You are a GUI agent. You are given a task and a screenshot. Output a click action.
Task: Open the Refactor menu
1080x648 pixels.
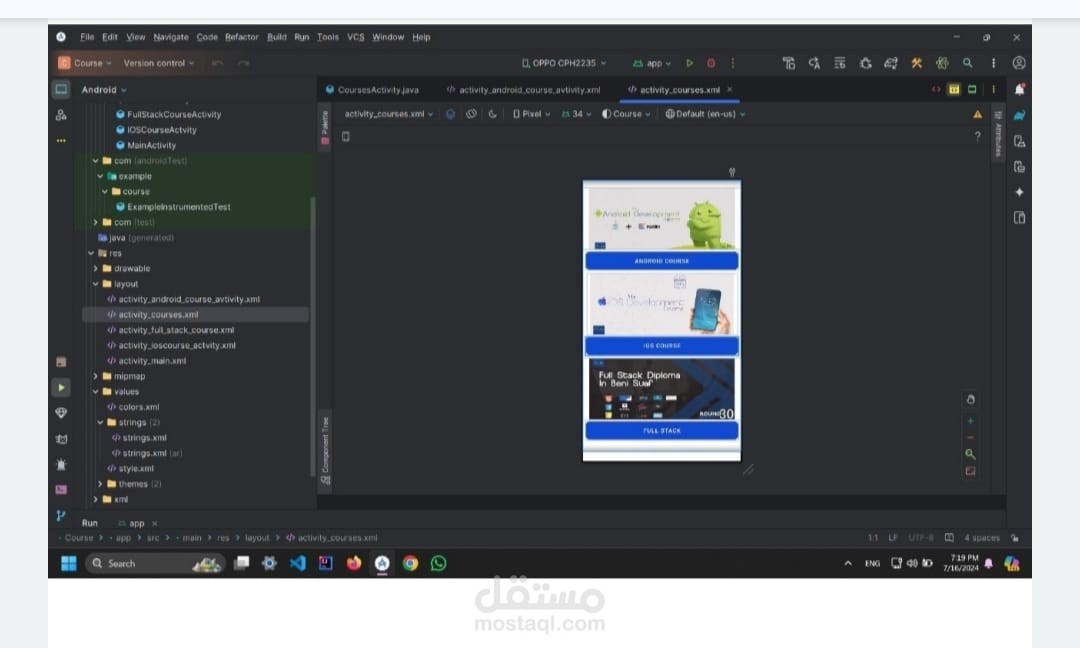click(x=242, y=37)
